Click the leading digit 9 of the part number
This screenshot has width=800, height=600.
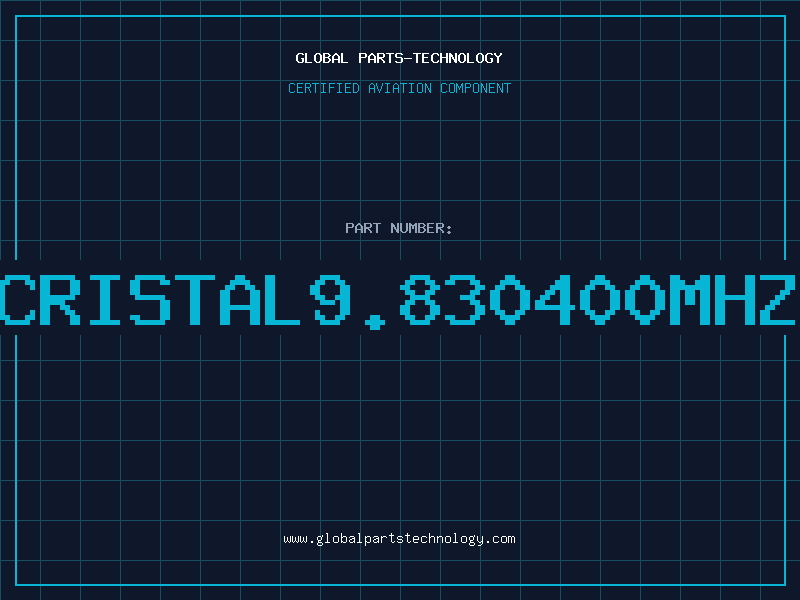pyautogui.click(x=331, y=300)
